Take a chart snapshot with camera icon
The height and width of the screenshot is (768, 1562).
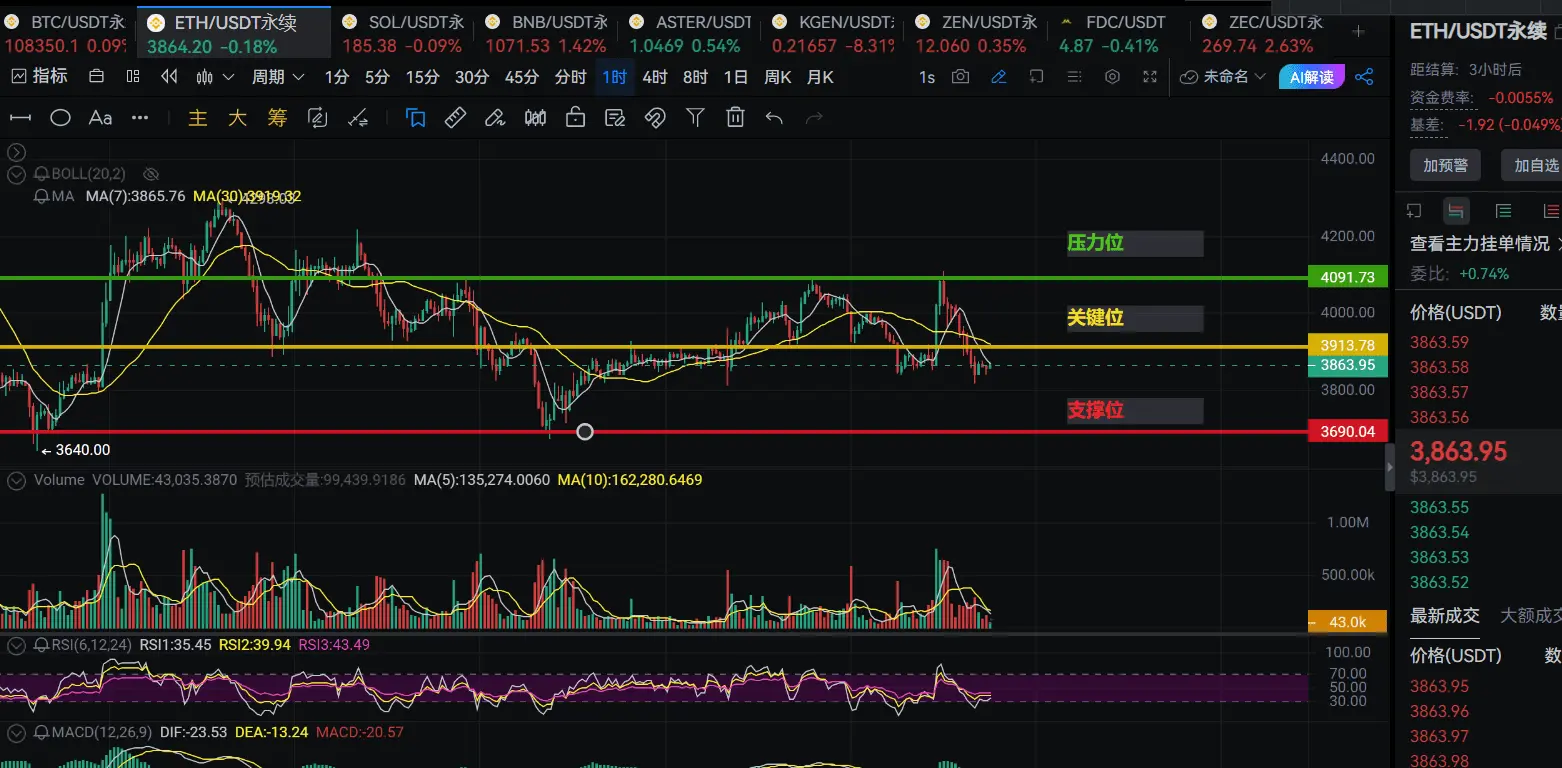961,77
